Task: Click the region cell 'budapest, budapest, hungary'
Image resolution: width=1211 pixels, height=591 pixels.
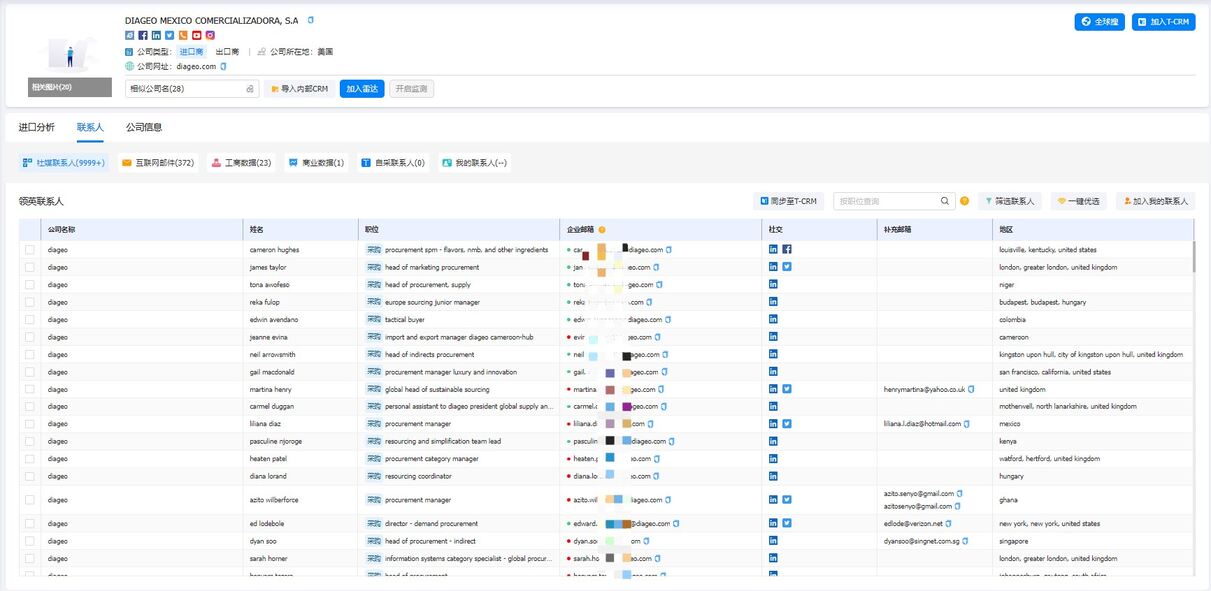Action: tap(1042, 302)
